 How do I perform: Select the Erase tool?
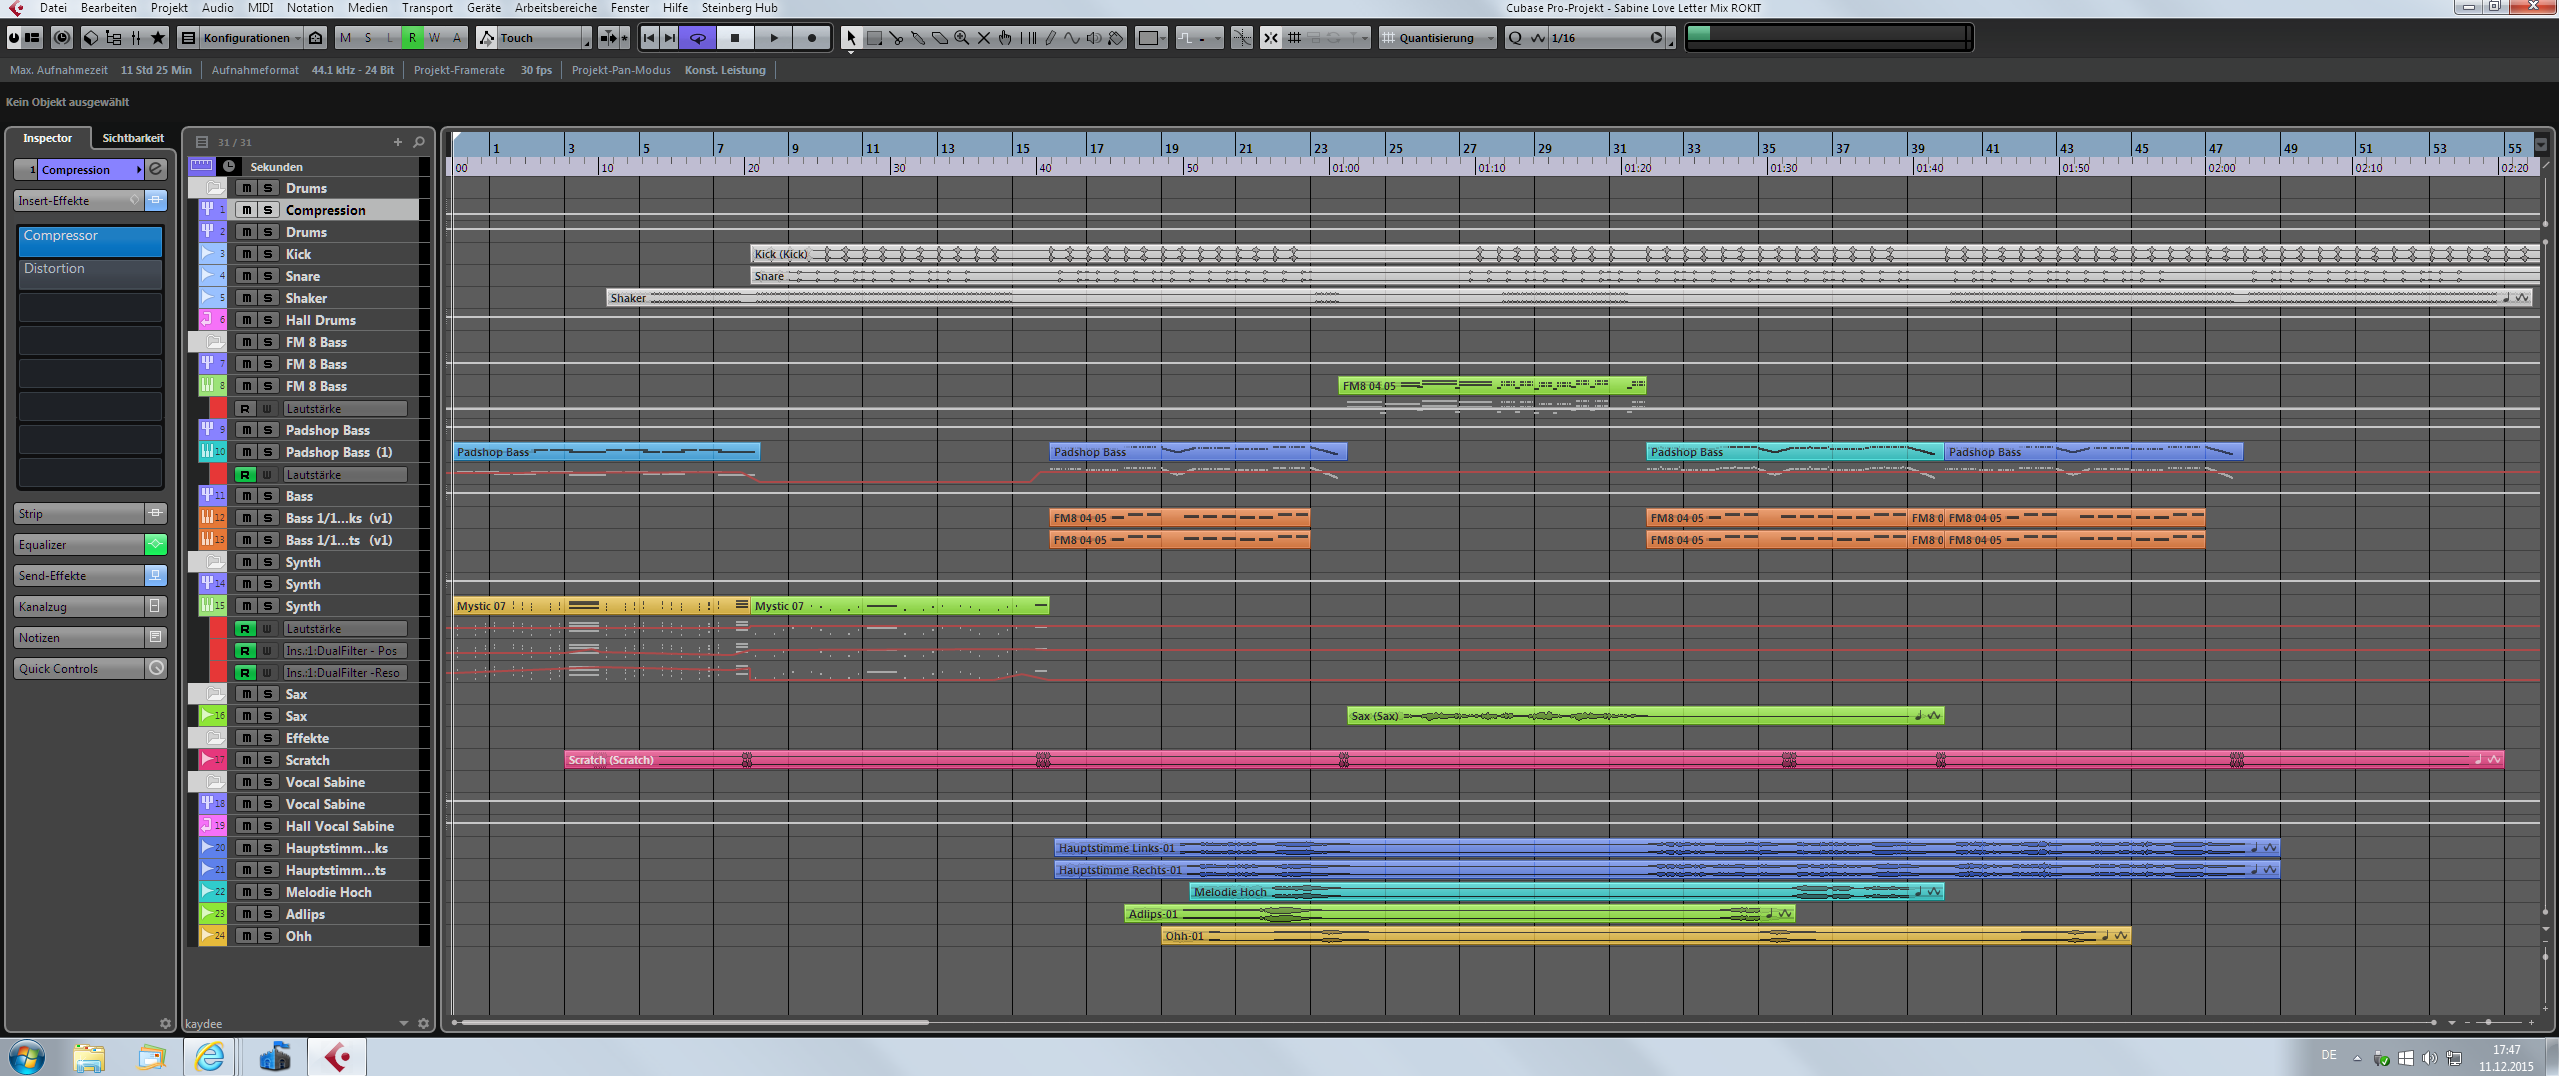click(939, 38)
